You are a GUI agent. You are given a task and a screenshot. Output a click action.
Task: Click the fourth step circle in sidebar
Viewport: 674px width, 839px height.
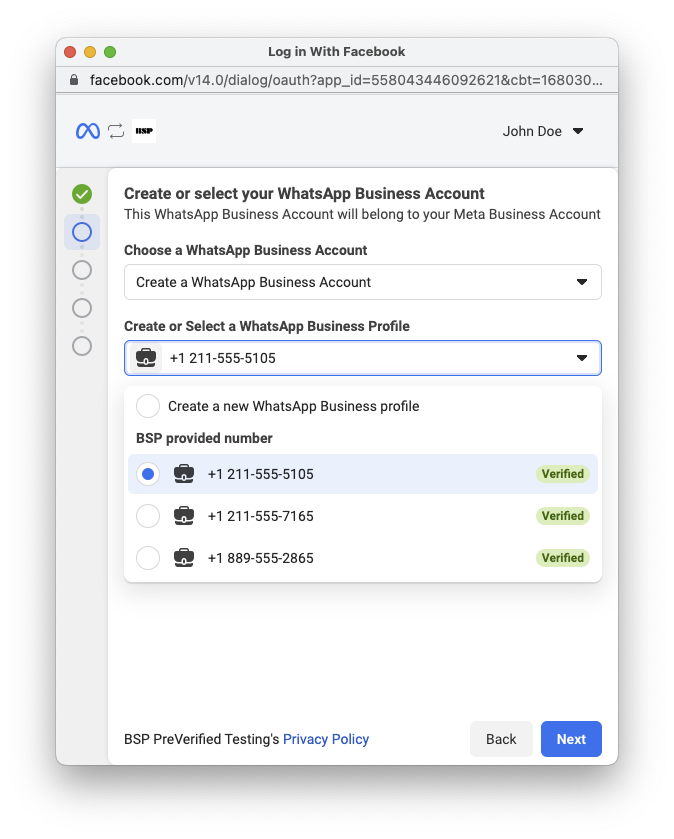[x=82, y=308]
